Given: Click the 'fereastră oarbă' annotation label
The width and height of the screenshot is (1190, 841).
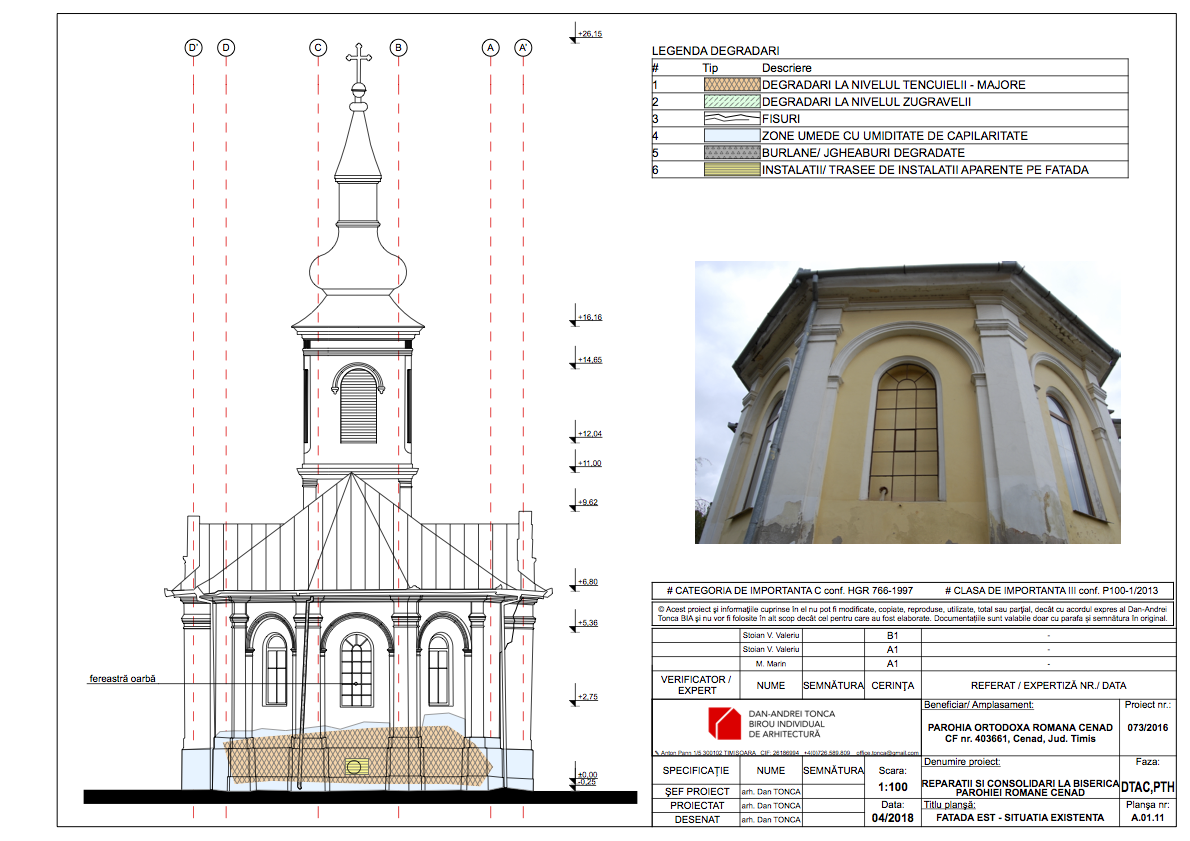Looking at the screenshot, I should [x=122, y=678].
